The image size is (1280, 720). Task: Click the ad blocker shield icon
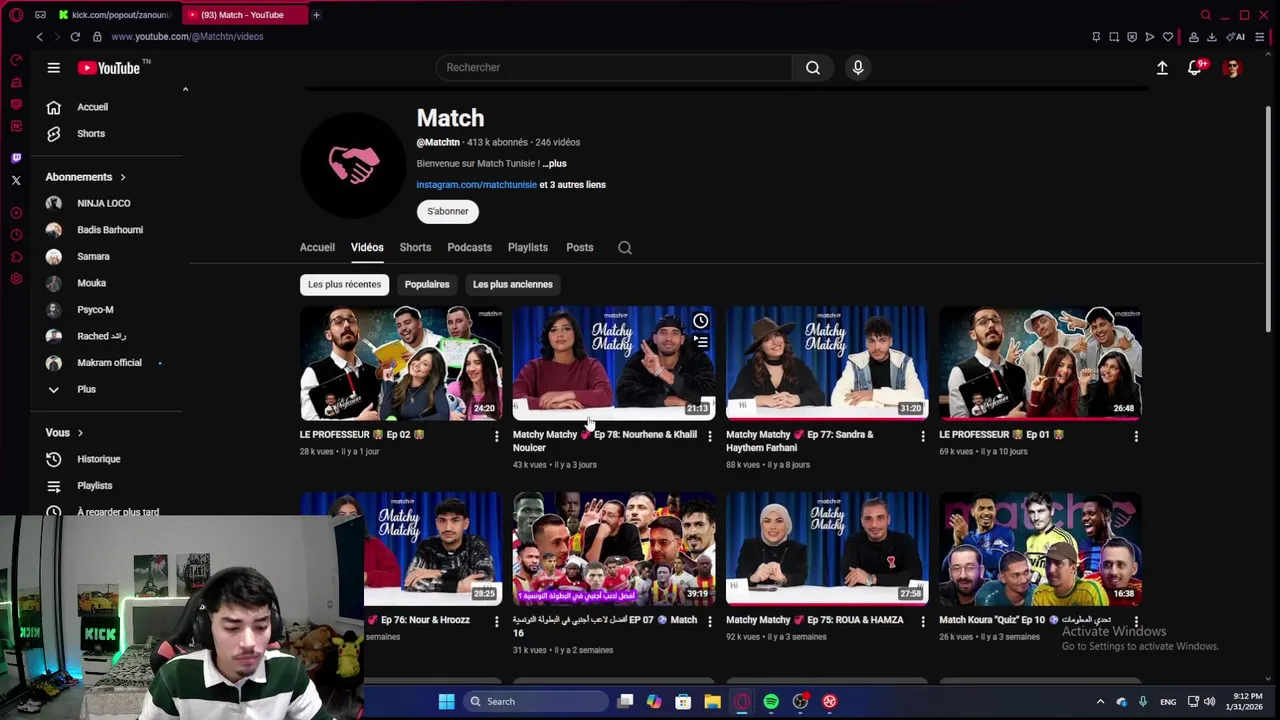pos(1132,37)
